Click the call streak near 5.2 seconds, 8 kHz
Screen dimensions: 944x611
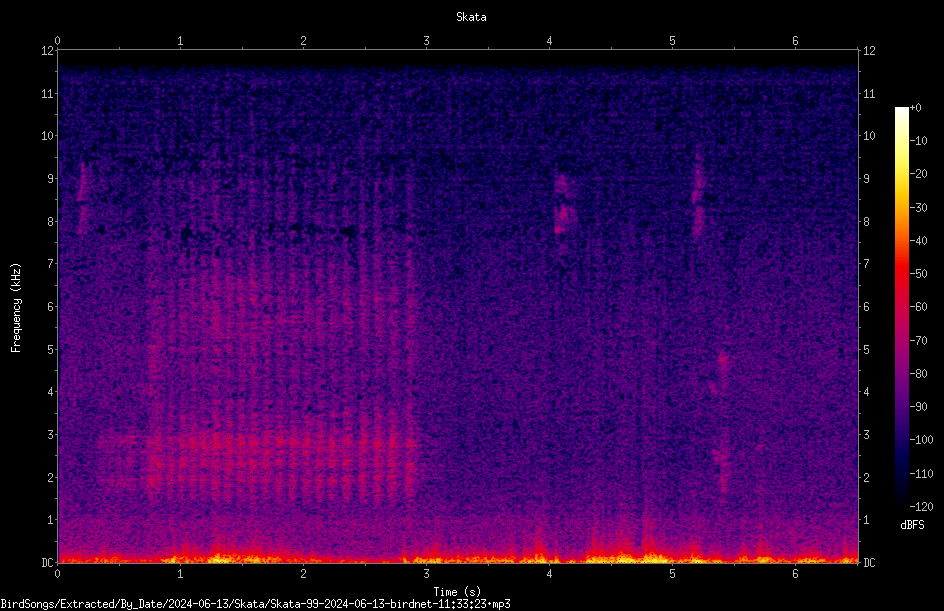click(698, 196)
